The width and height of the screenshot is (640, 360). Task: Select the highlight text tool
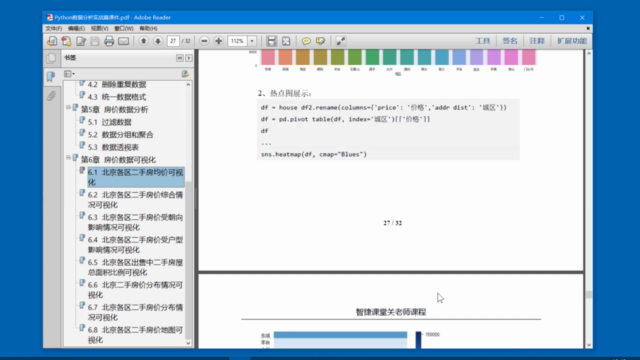click(320, 41)
